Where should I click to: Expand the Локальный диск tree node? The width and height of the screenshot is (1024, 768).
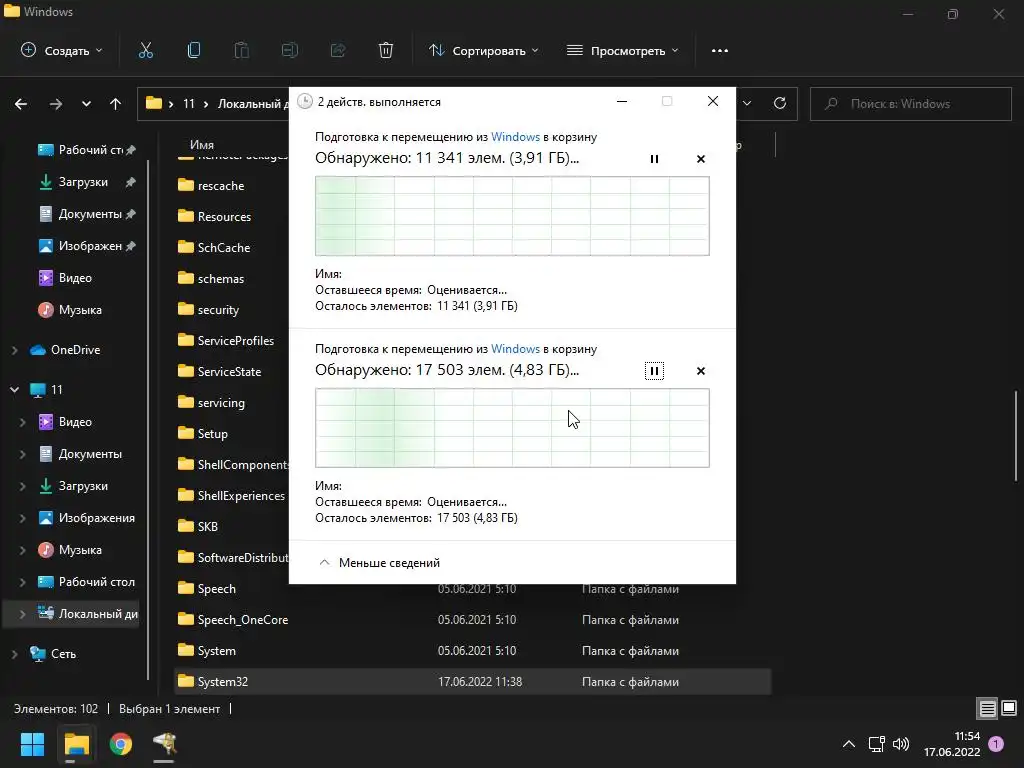point(23,614)
